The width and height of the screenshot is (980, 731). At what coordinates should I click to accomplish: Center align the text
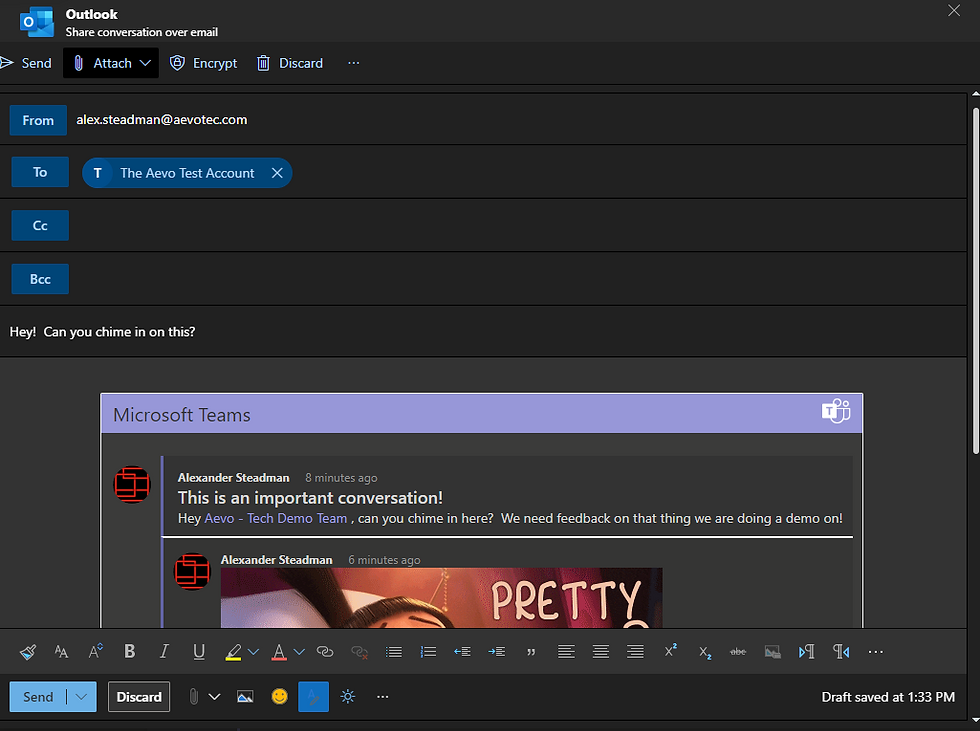coord(601,652)
